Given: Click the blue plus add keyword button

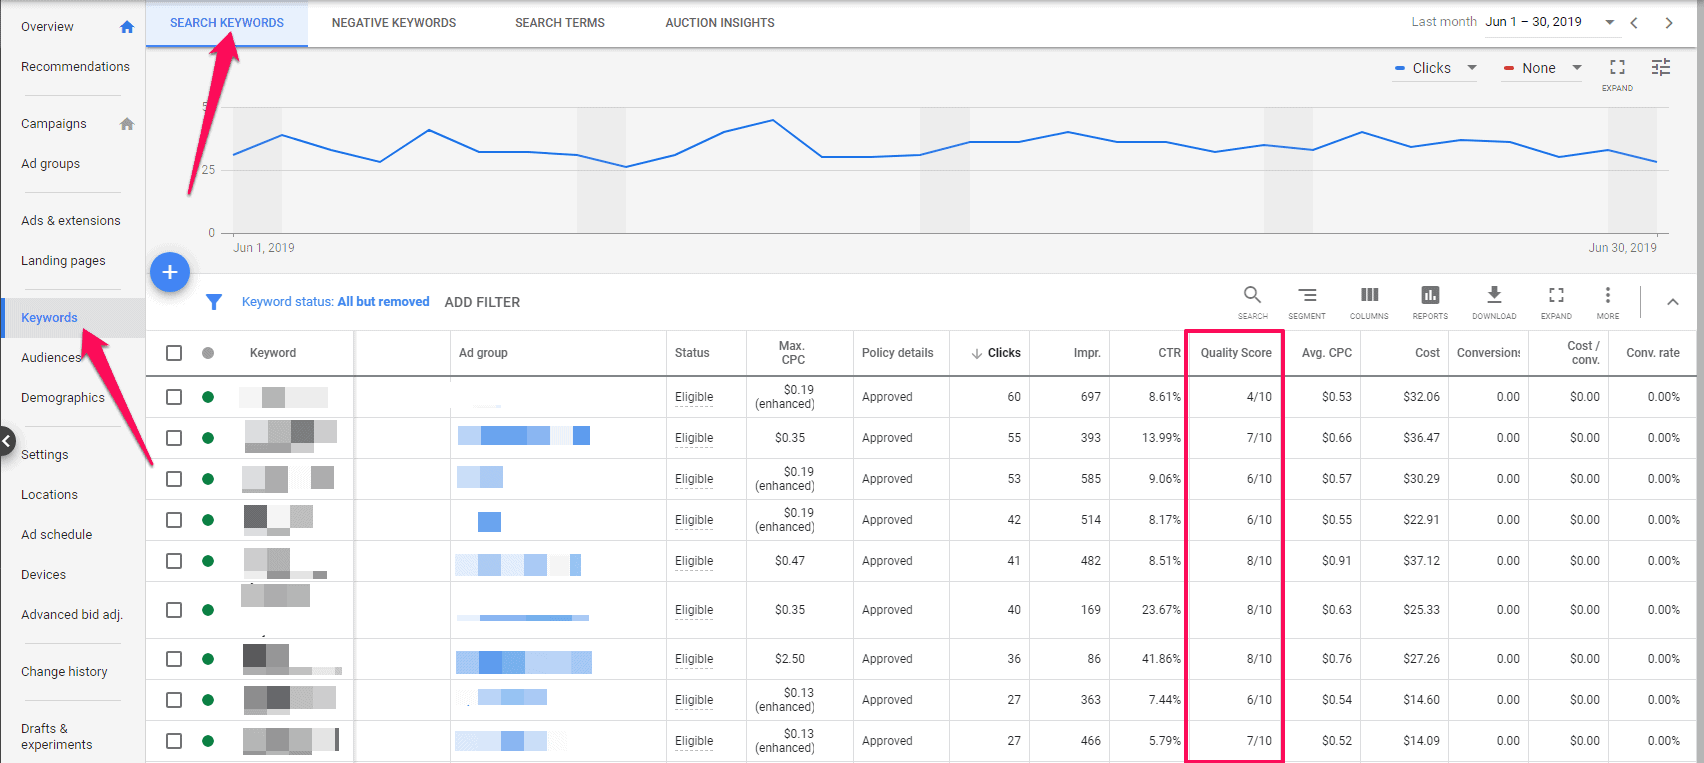Looking at the screenshot, I should (170, 272).
